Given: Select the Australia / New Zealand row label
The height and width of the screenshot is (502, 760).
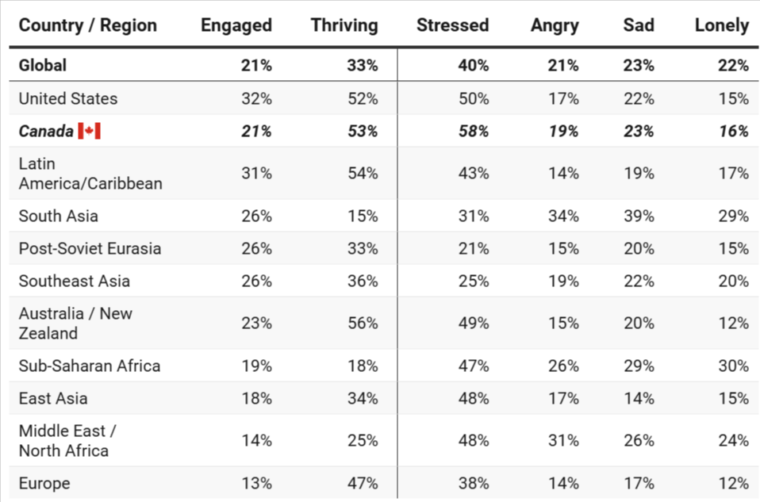Looking at the screenshot, I should [75, 323].
